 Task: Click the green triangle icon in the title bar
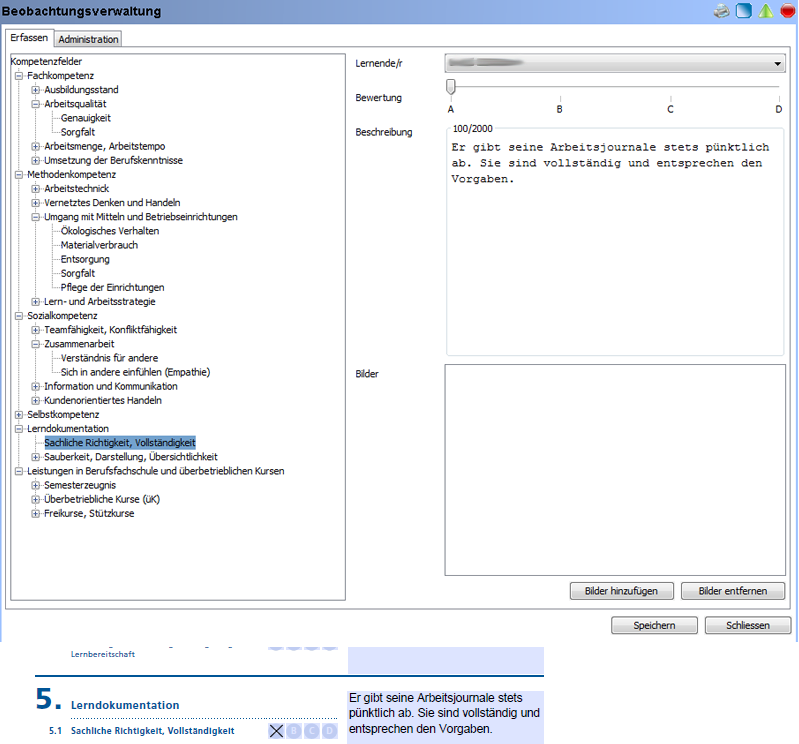pos(766,11)
